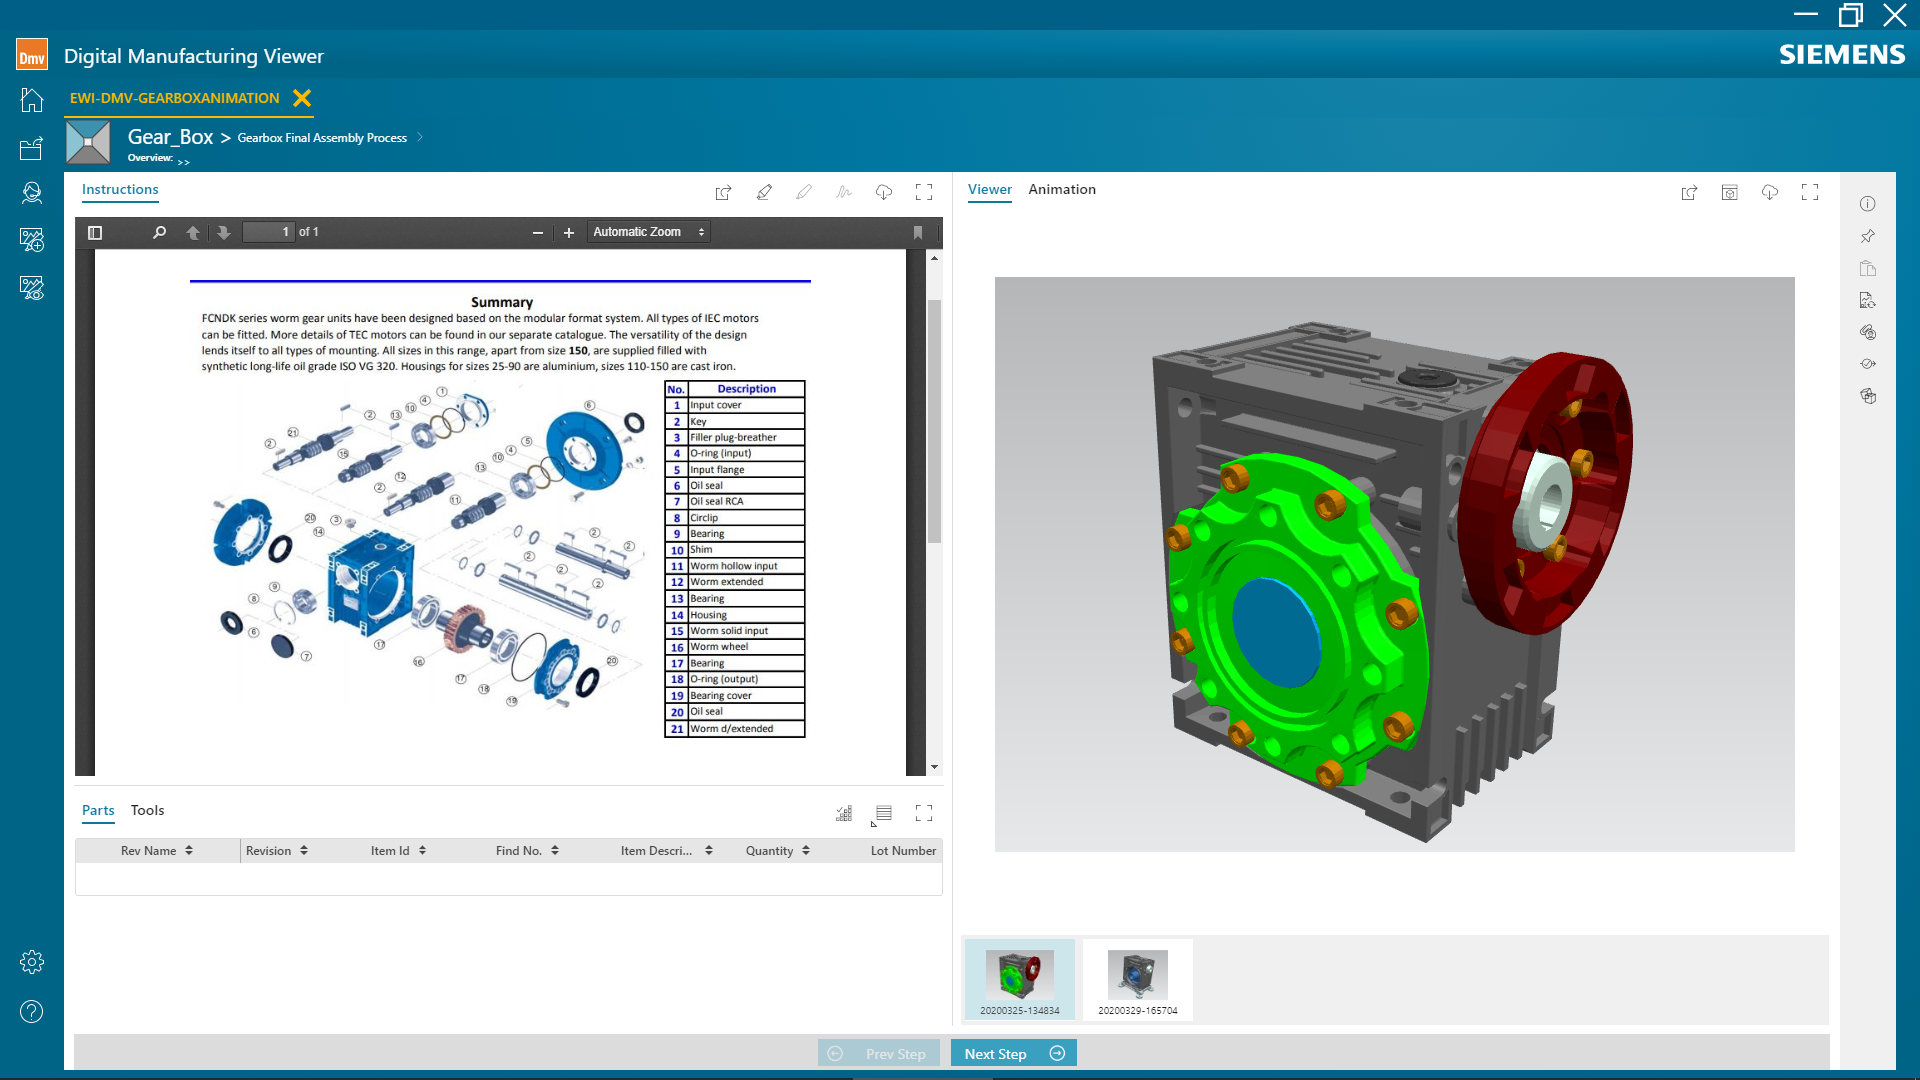Screen dimensions: 1920x1080
Task: Decrease zoom with the minus control
Action: [x=537, y=232]
